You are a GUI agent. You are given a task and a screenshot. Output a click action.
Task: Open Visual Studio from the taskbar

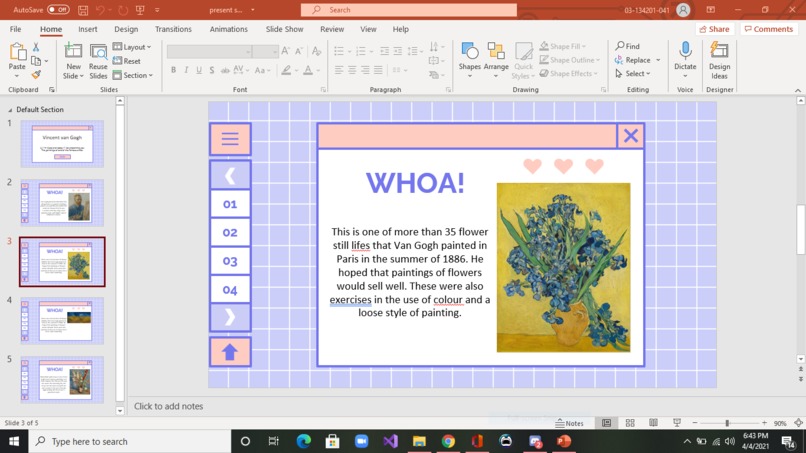(390, 441)
